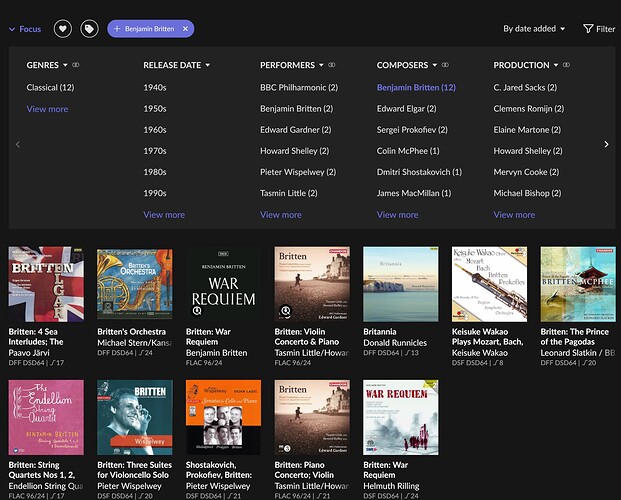This screenshot has height=500, width=621.
Task: Select composer Dmitri Shostakovich (1)
Action: coord(419,172)
